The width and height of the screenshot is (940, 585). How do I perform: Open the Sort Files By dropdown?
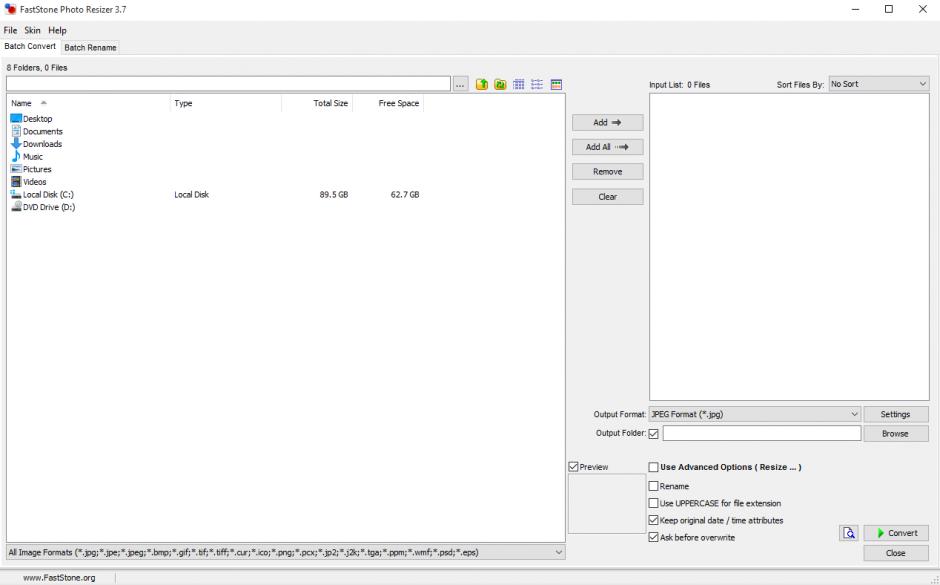pyautogui.click(x=879, y=85)
